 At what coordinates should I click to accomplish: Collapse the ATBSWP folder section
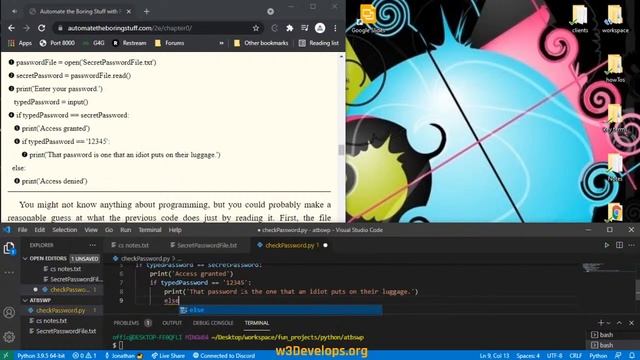click(x=26, y=300)
